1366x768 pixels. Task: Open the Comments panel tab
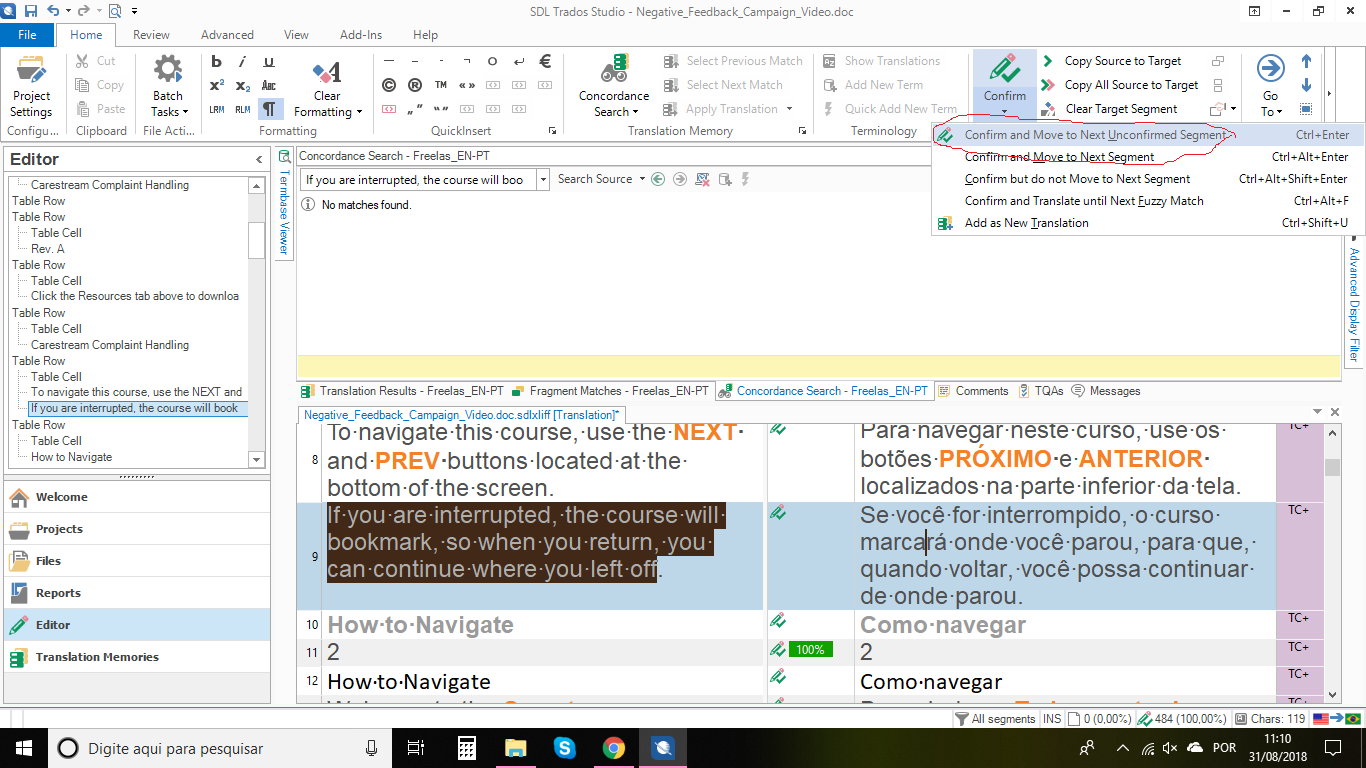pos(973,391)
